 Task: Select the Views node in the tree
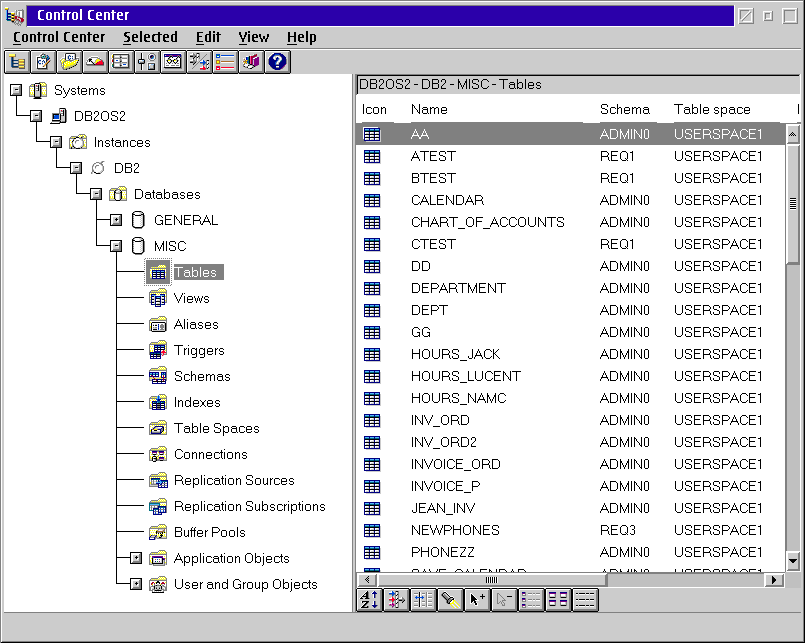[191, 298]
